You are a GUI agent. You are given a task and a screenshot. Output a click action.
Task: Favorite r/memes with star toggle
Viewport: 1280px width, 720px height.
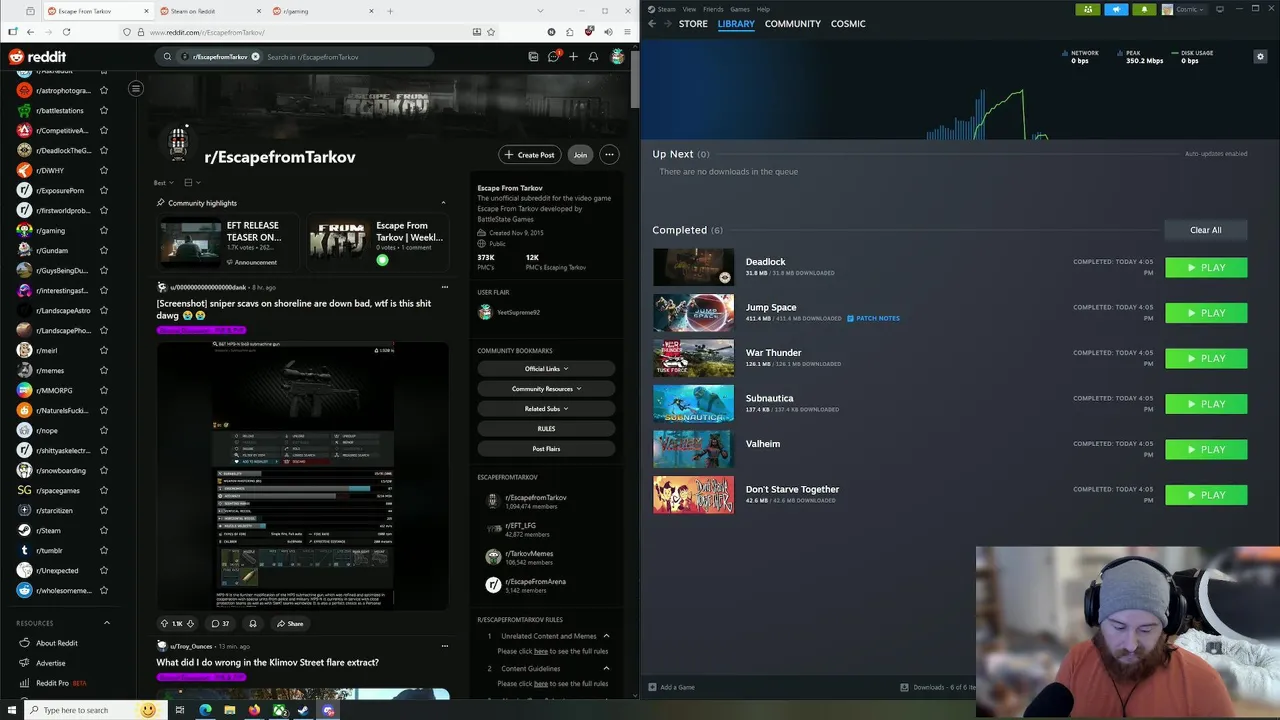(104, 370)
